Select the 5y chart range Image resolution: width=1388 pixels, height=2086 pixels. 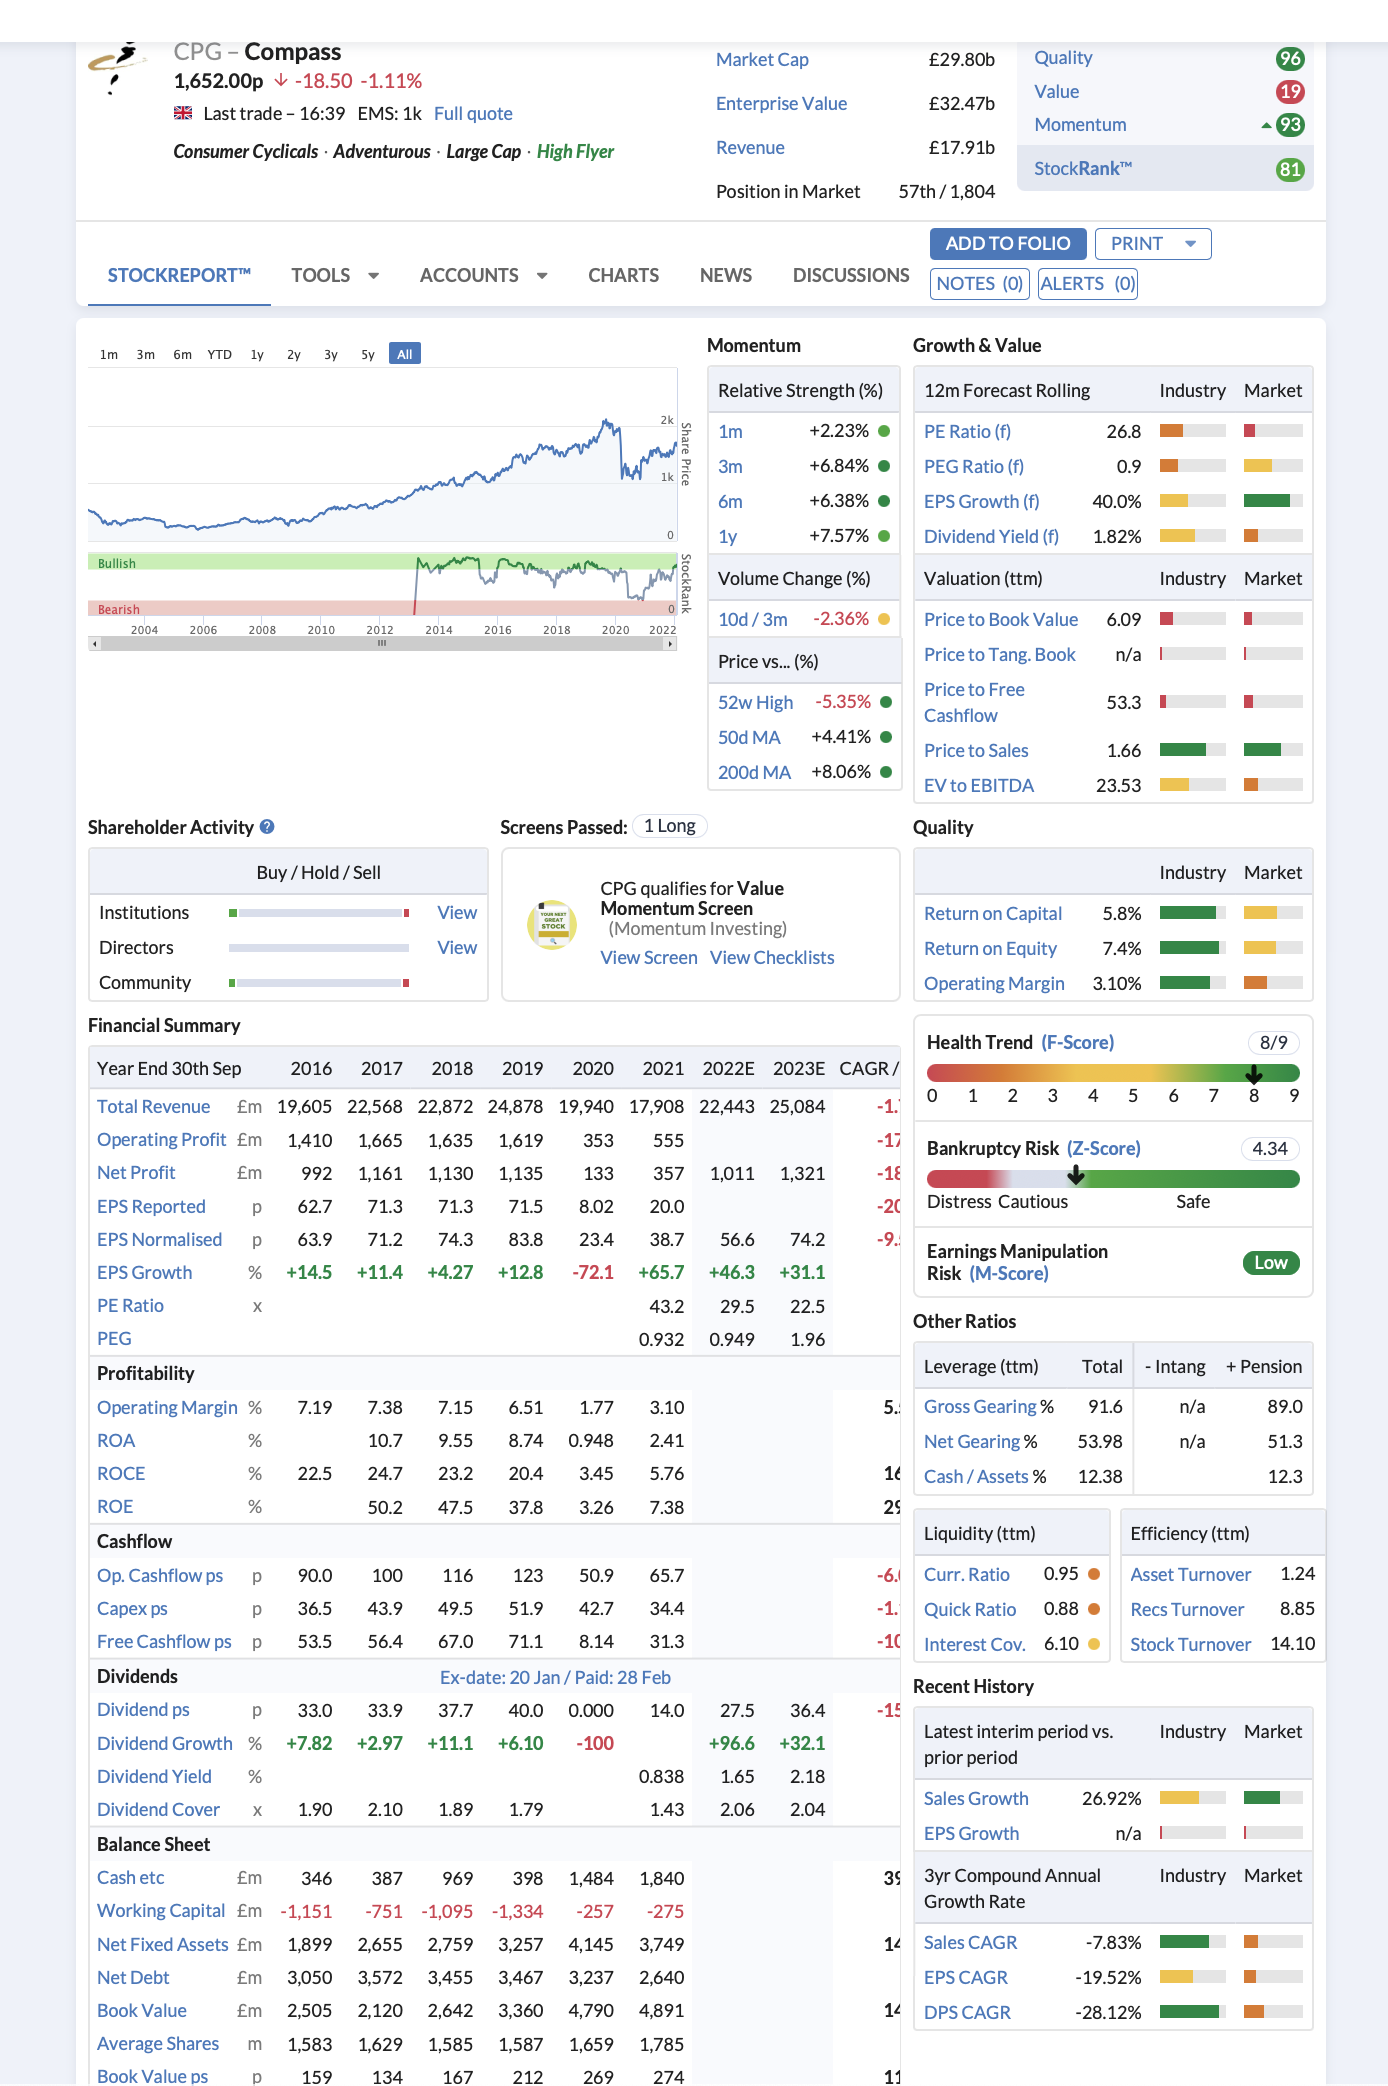point(368,354)
